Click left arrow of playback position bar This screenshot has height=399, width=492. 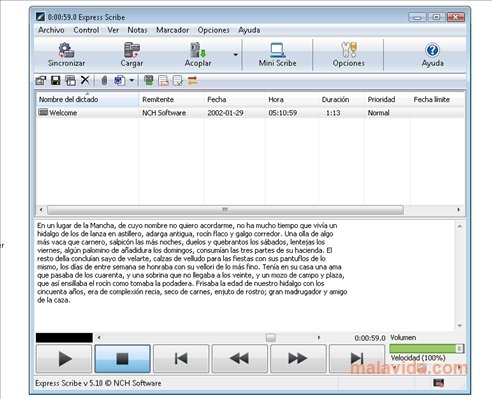(x=99, y=337)
